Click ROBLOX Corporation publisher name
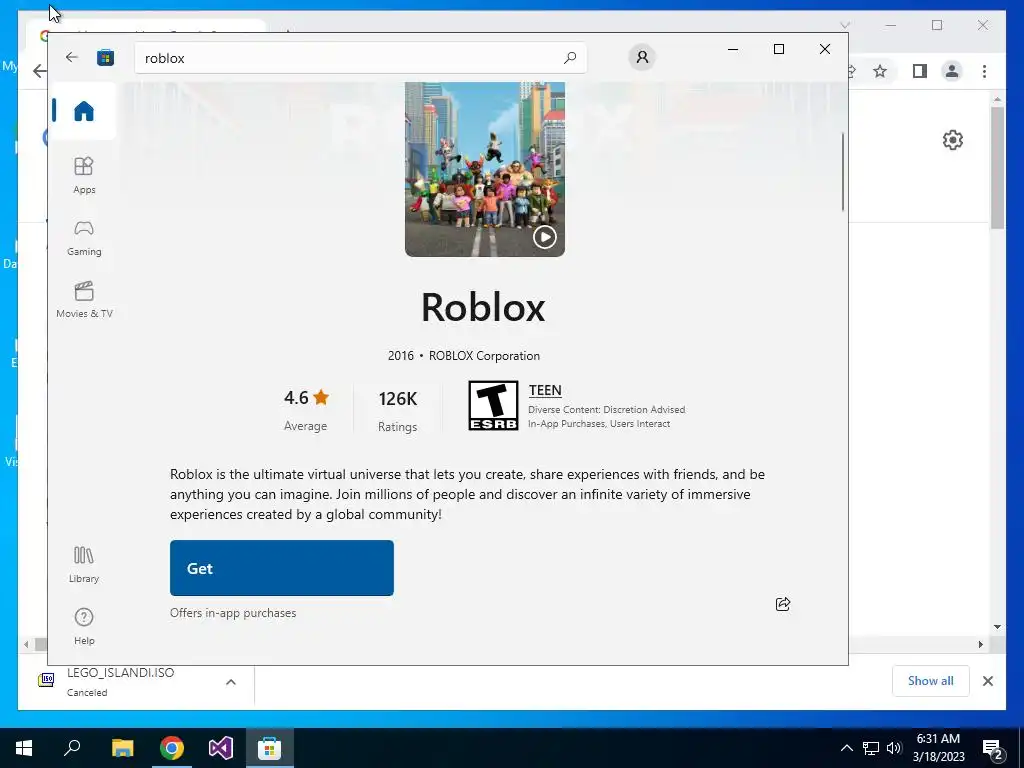 coord(484,356)
